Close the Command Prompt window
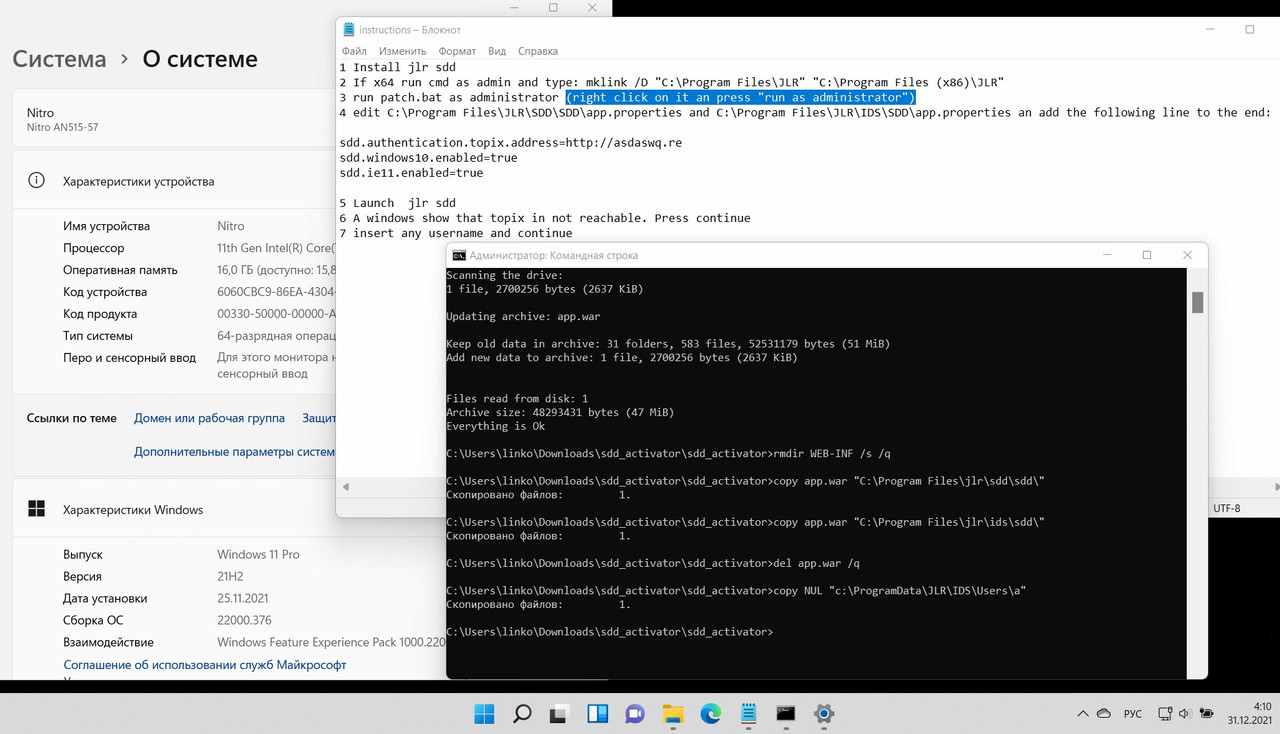The height and width of the screenshot is (734, 1280). point(1187,255)
